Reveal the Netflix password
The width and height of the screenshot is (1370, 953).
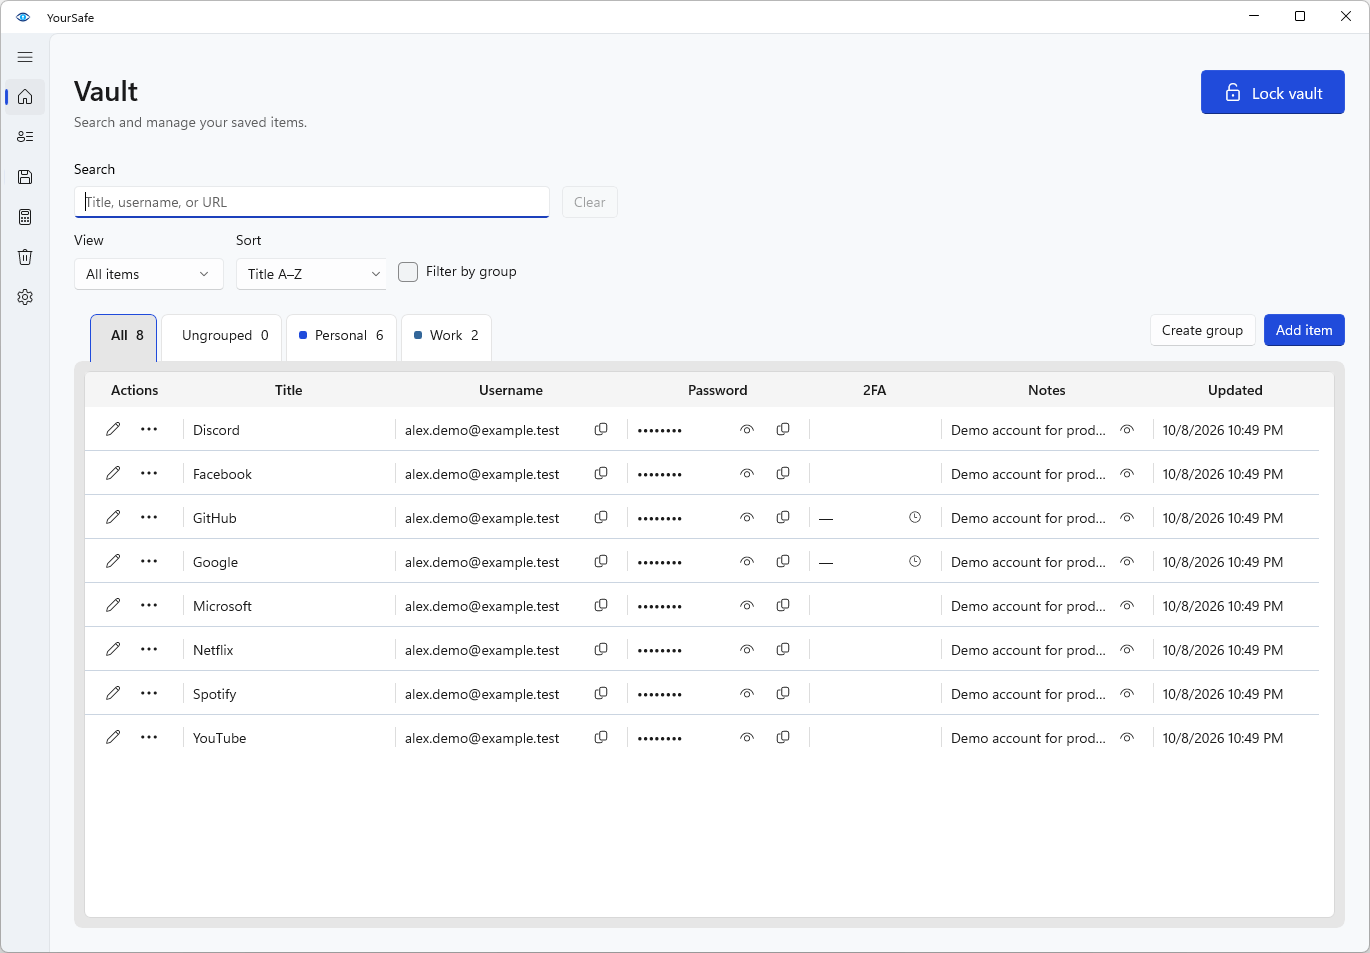(x=747, y=649)
